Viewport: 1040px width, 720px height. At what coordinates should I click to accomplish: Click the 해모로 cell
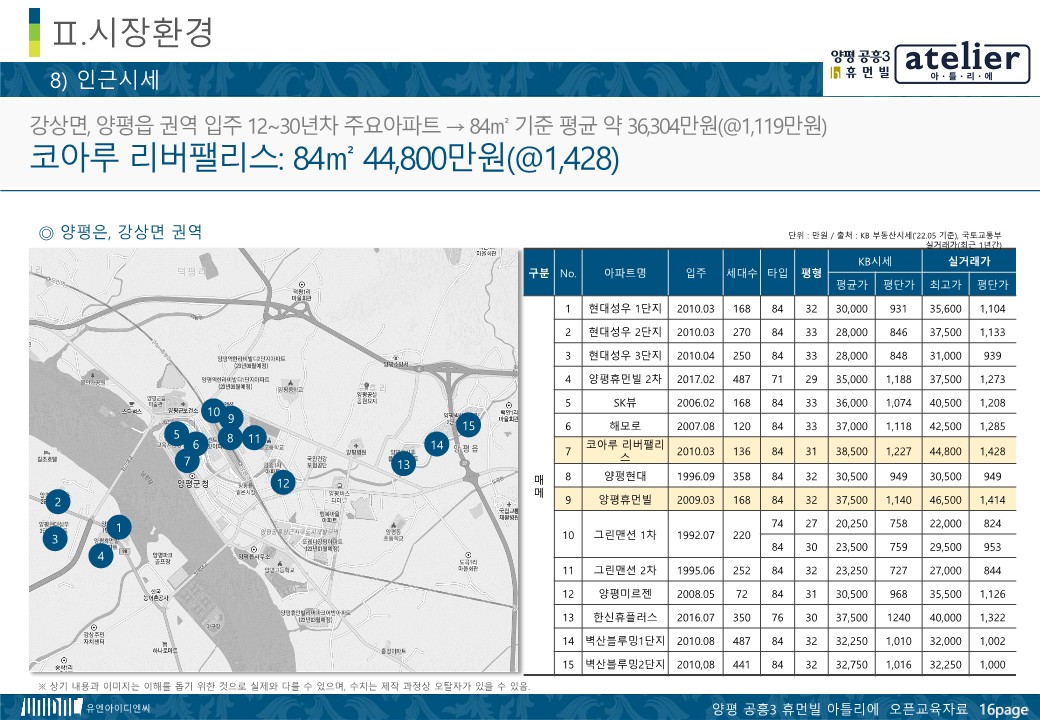pyautogui.click(x=625, y=426)
